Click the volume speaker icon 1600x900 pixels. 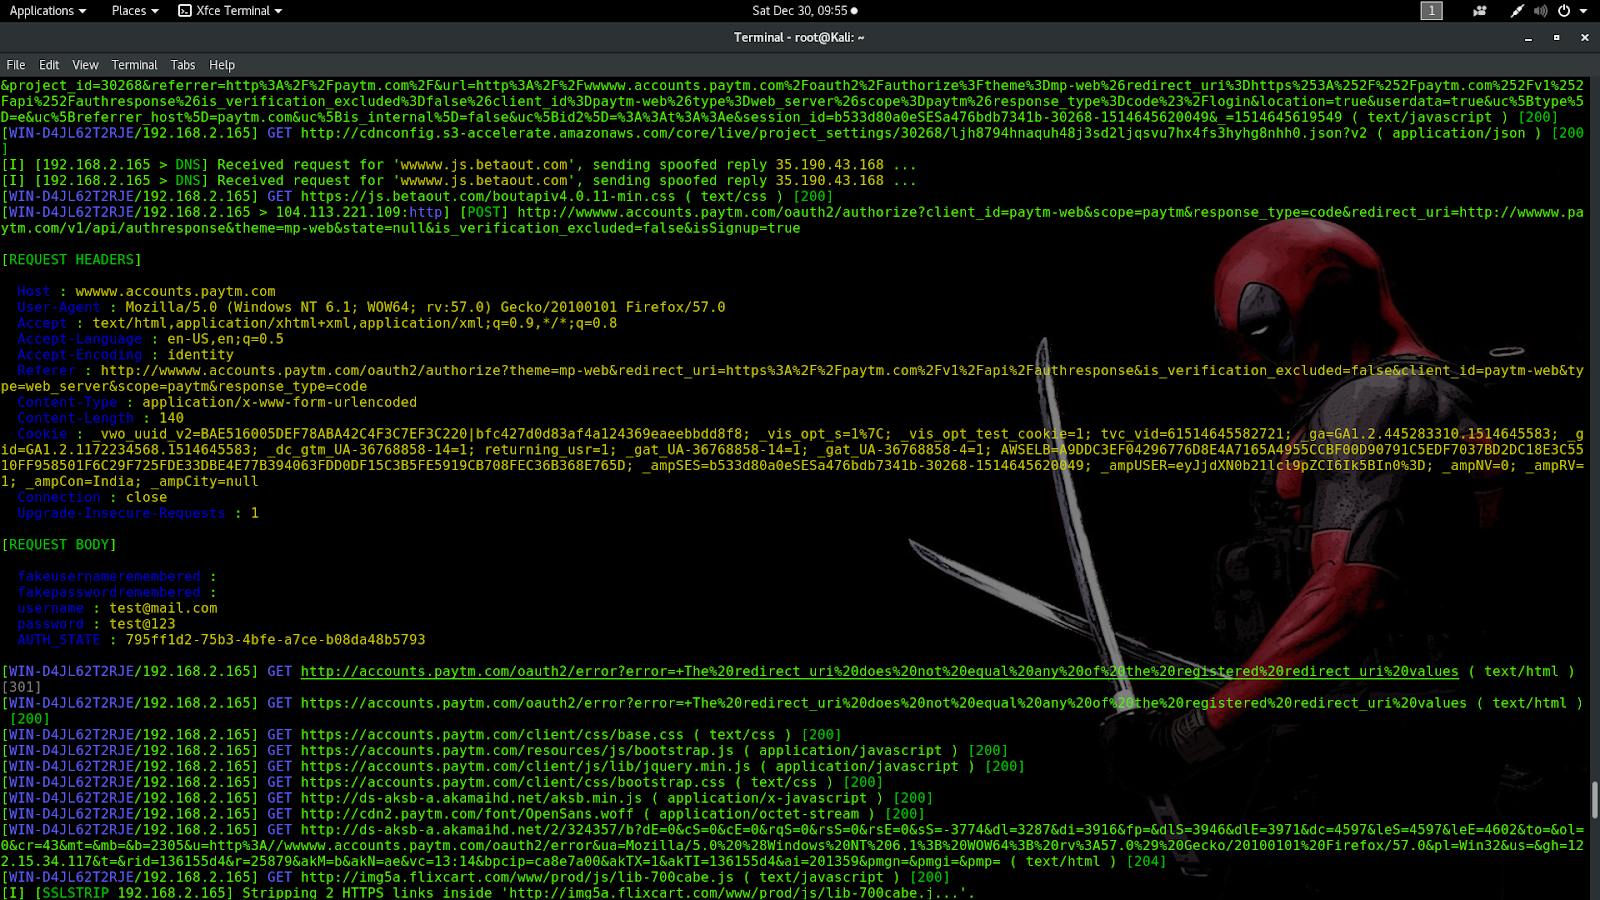(1540, 11)
